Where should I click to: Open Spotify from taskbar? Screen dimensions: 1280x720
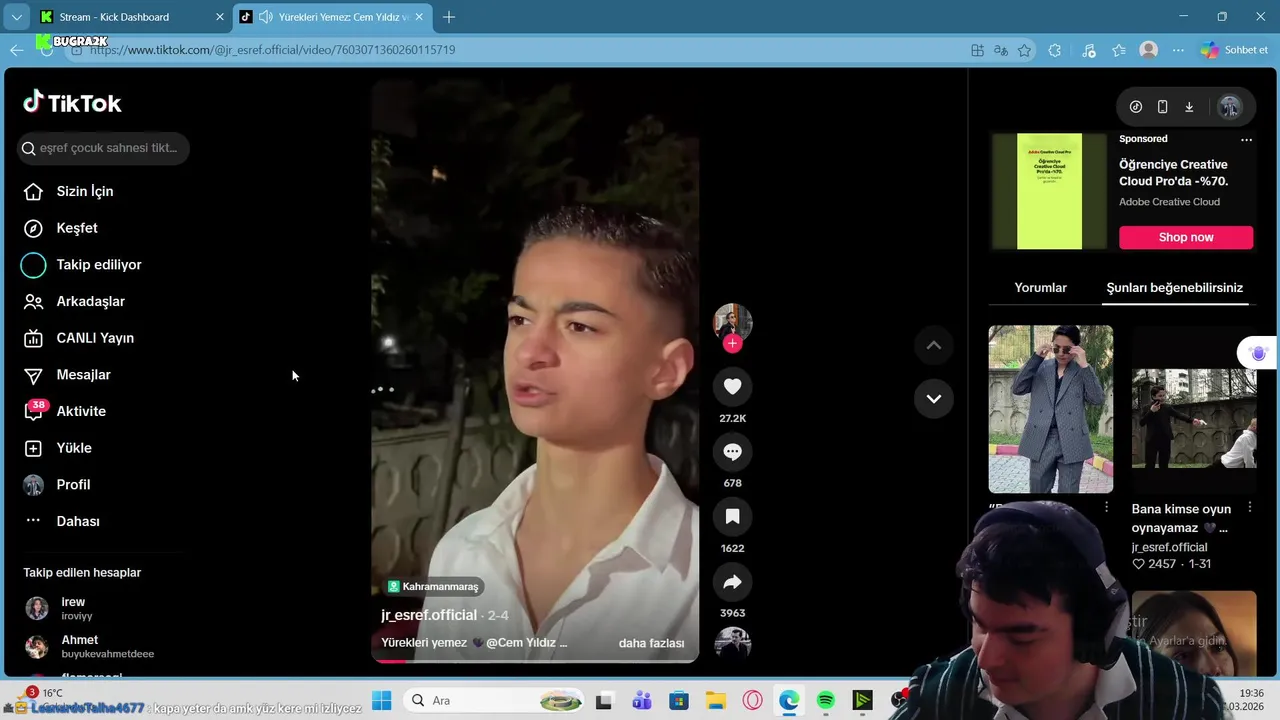(826, 700)
